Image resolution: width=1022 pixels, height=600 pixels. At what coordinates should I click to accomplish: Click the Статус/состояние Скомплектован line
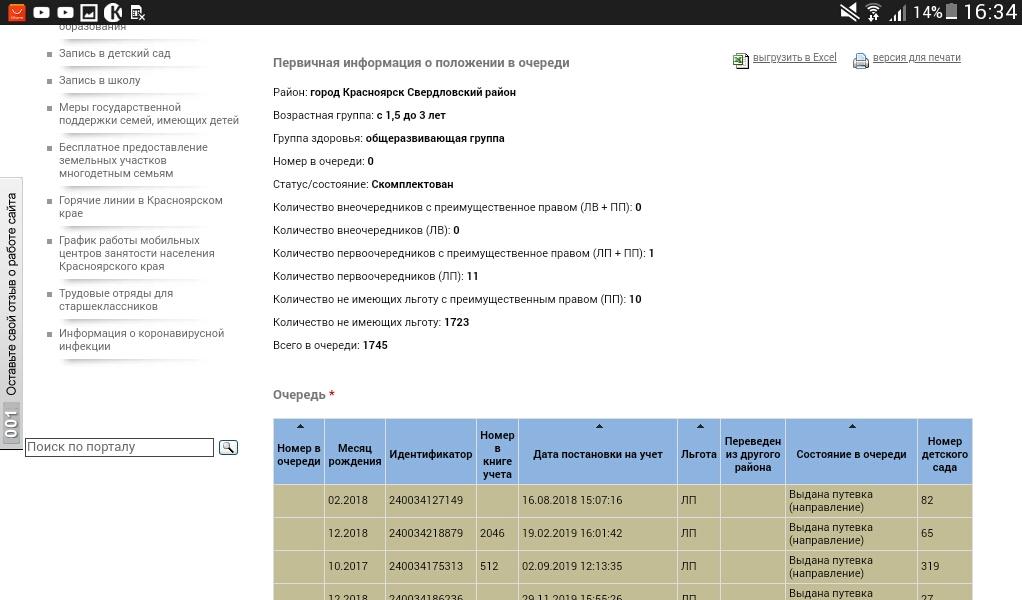(x=363, y=184)
